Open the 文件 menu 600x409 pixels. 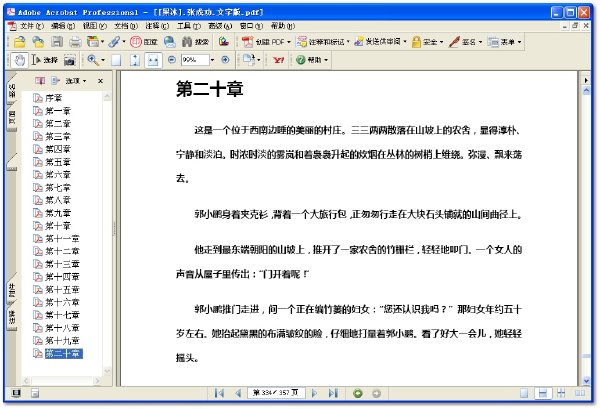(31, 26)
